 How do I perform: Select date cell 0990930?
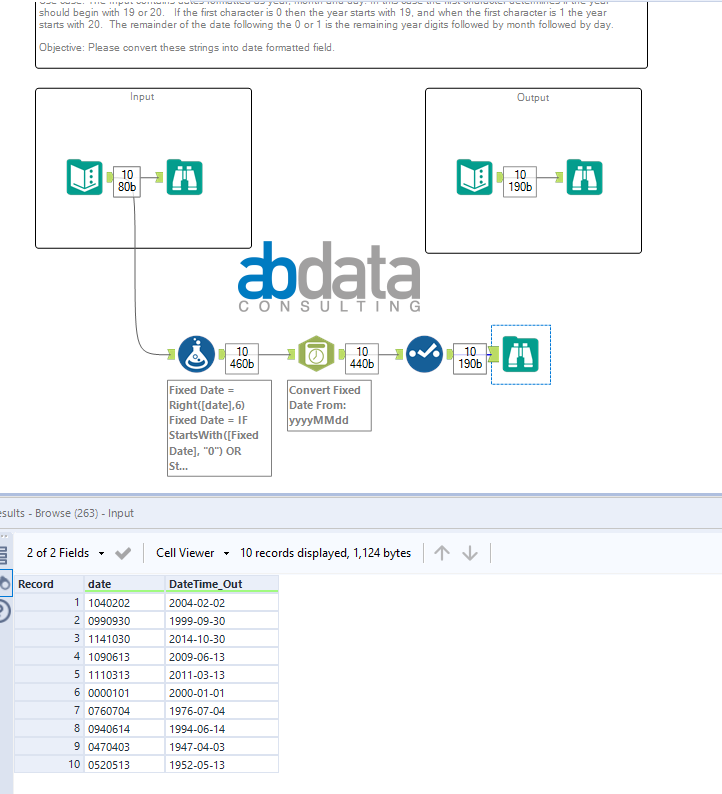click(125, 621)
